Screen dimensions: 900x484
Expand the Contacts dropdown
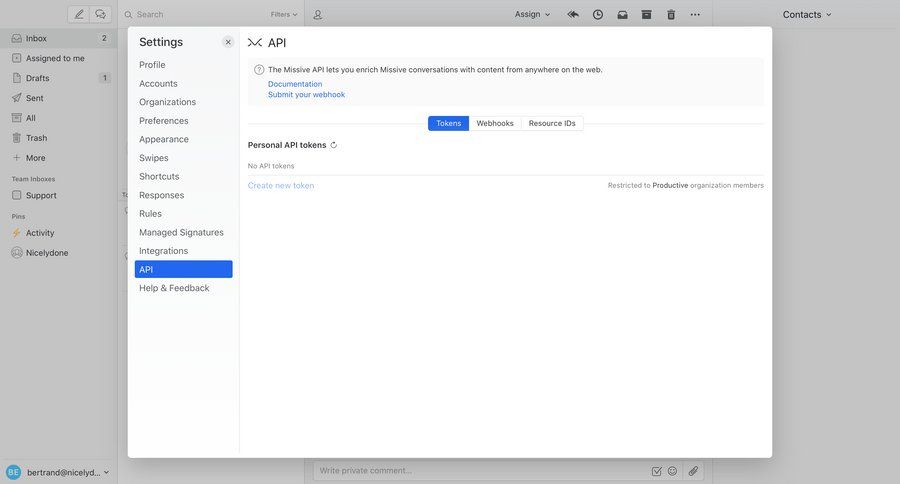pos(806,14)
